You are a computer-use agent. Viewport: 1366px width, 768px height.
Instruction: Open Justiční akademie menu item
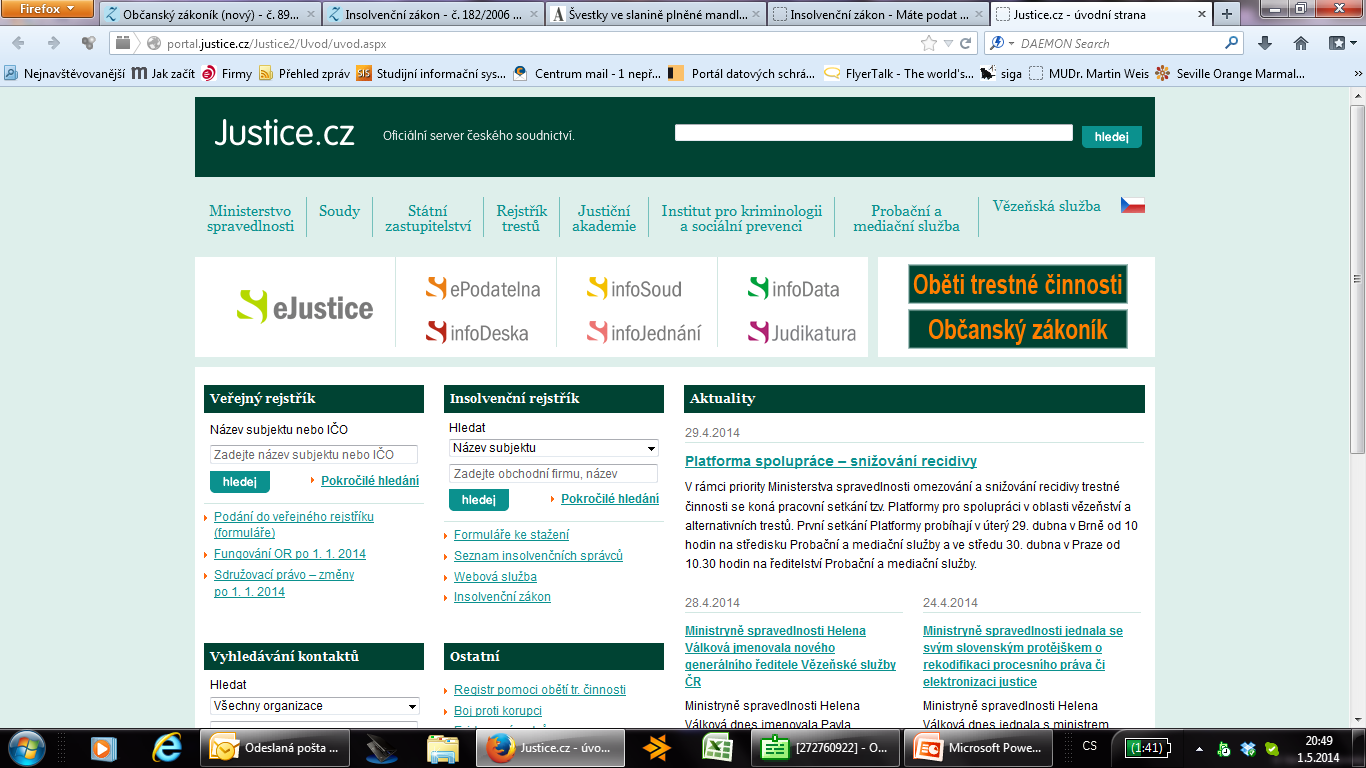point(604,218)
